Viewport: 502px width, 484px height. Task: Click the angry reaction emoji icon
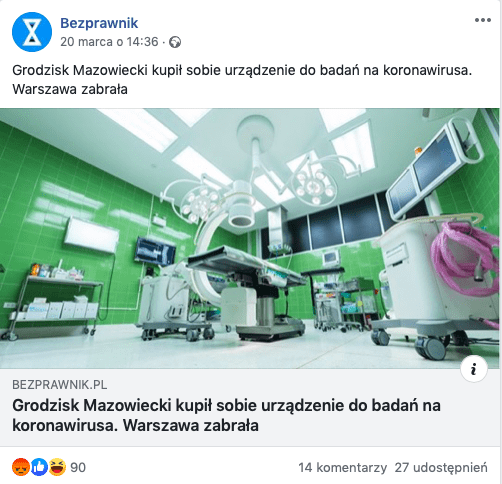[21, 467]
